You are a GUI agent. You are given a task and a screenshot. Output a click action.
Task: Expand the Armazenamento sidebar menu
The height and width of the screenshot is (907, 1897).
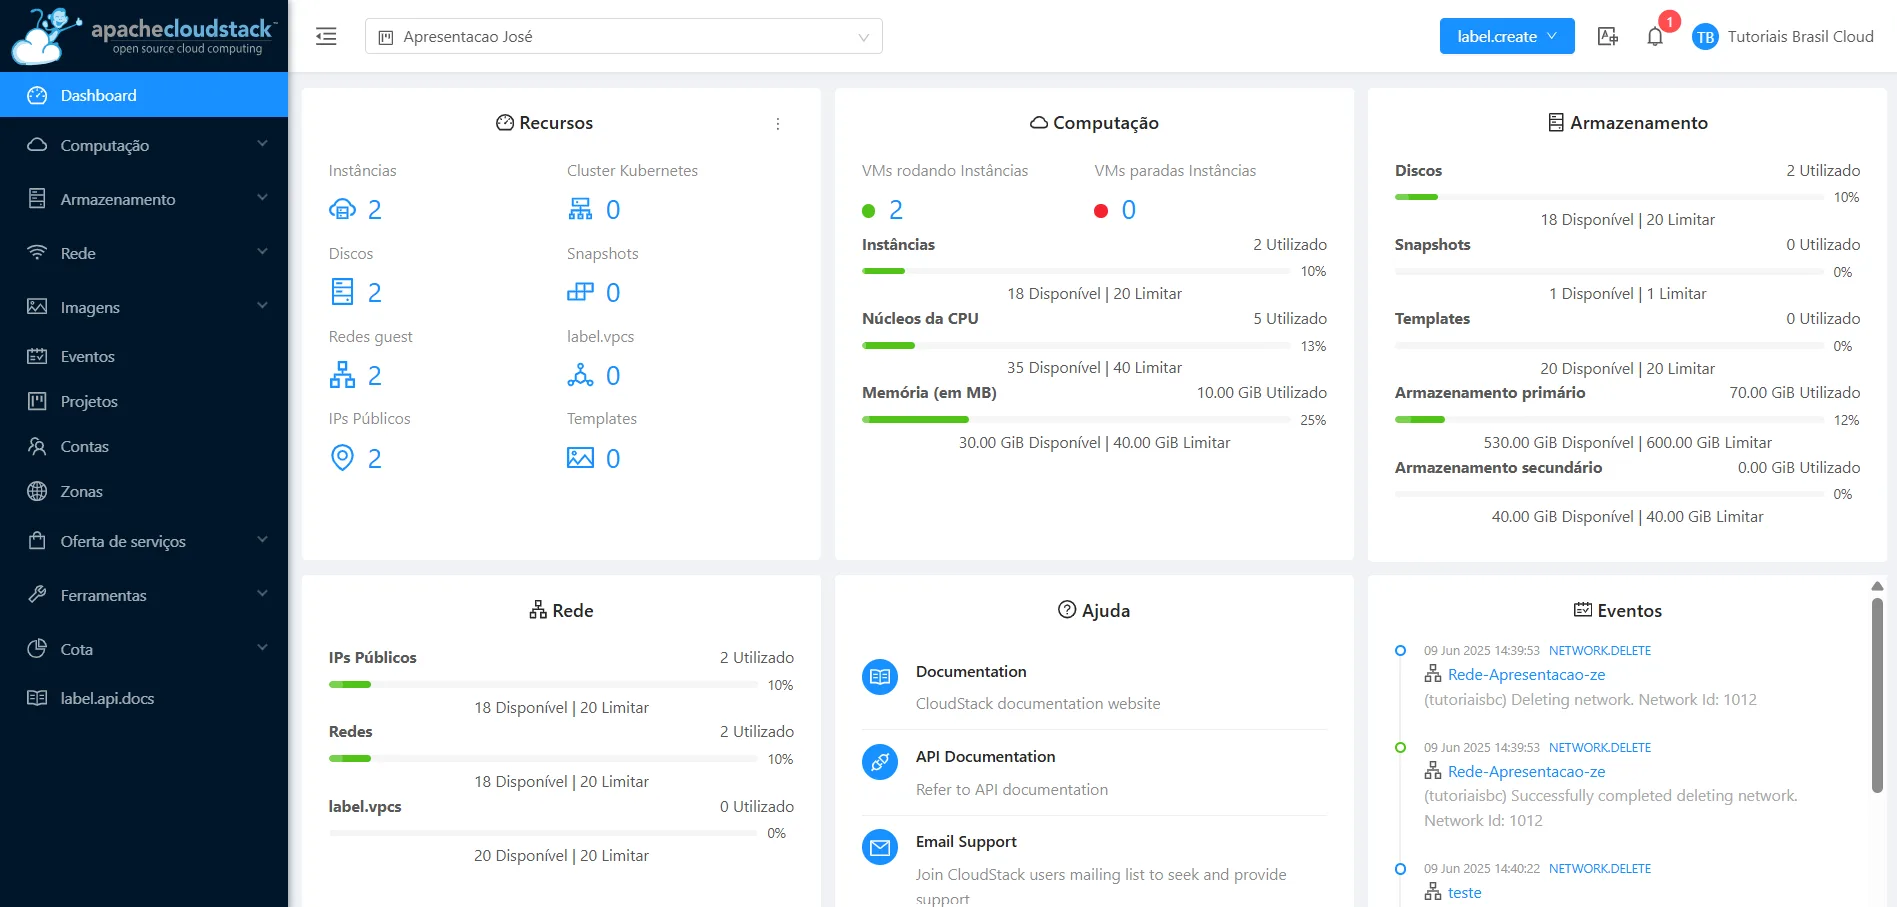pos(144,199)
